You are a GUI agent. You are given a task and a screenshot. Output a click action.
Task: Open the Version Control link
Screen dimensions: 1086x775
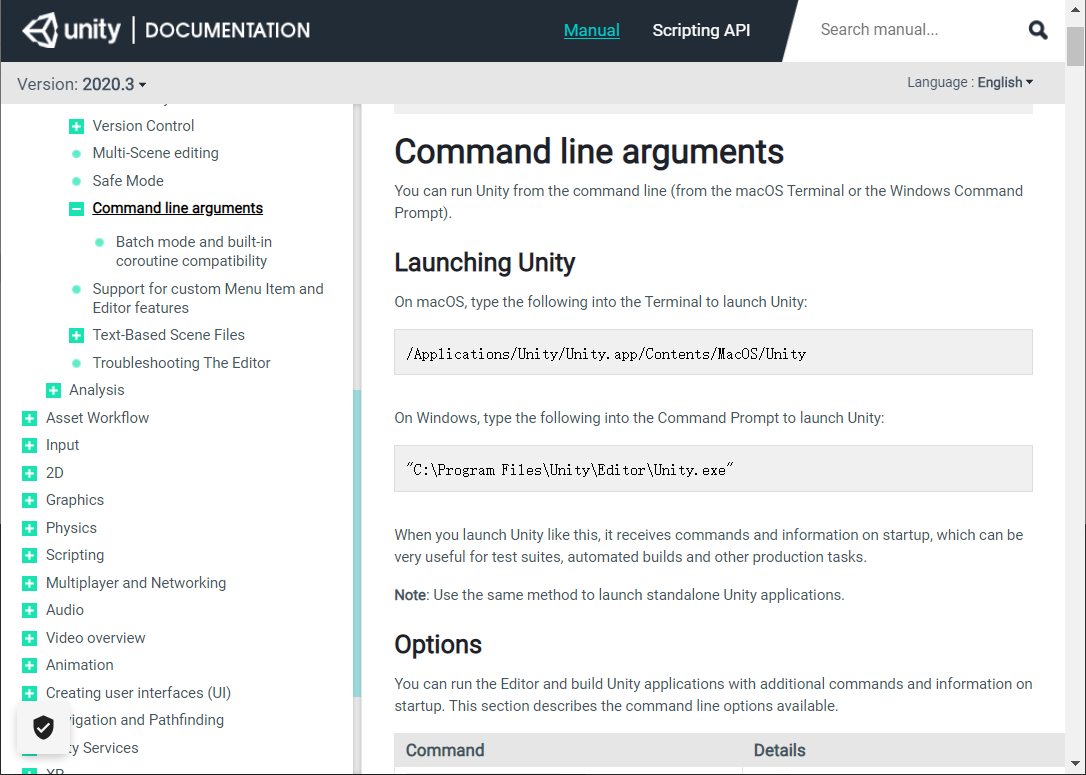click(x=143, y=126)
